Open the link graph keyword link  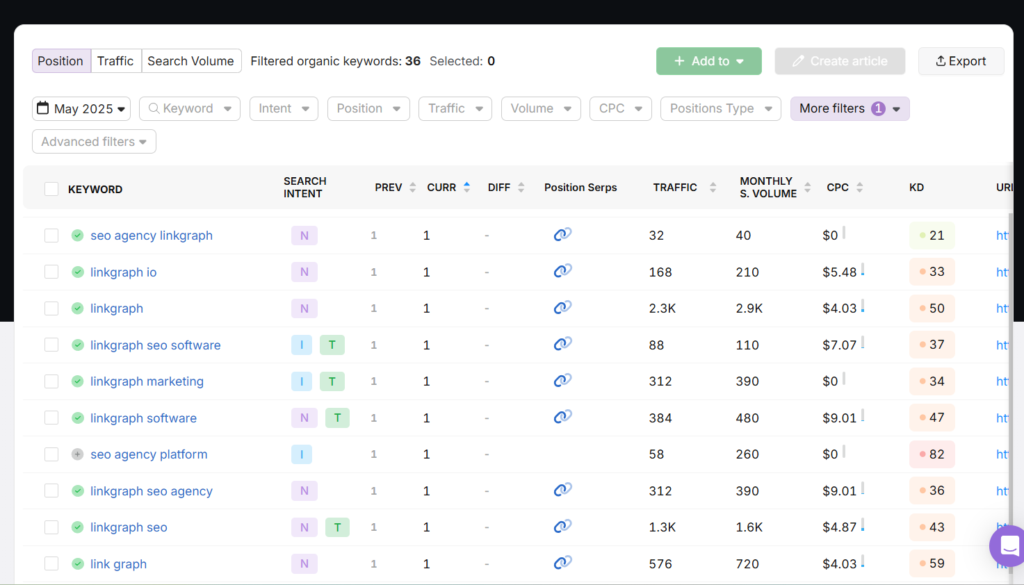click(118, 563)
